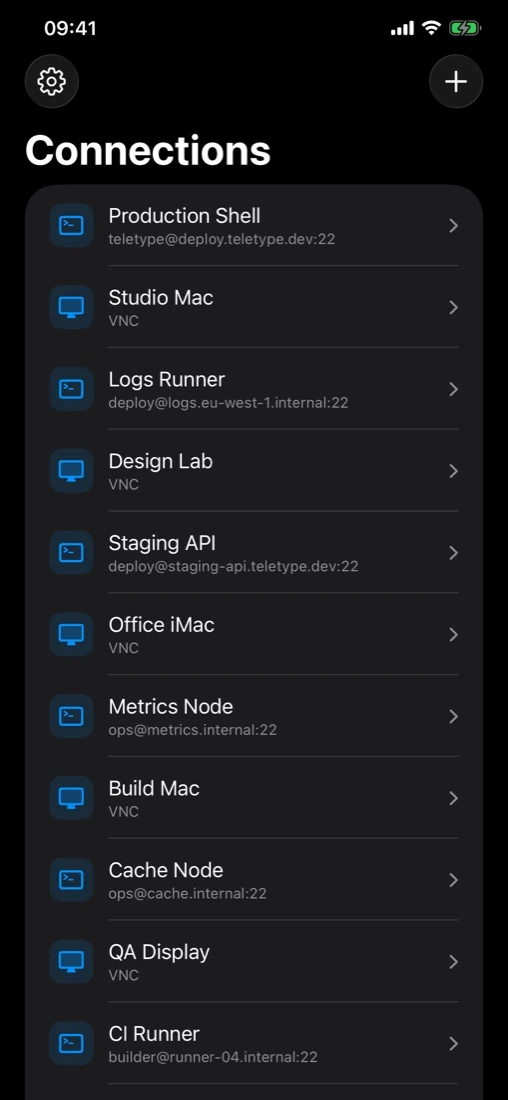Select the Build Mac connection name
The height and width of the screenshot is (1100, 508).
tap(154, 789)
